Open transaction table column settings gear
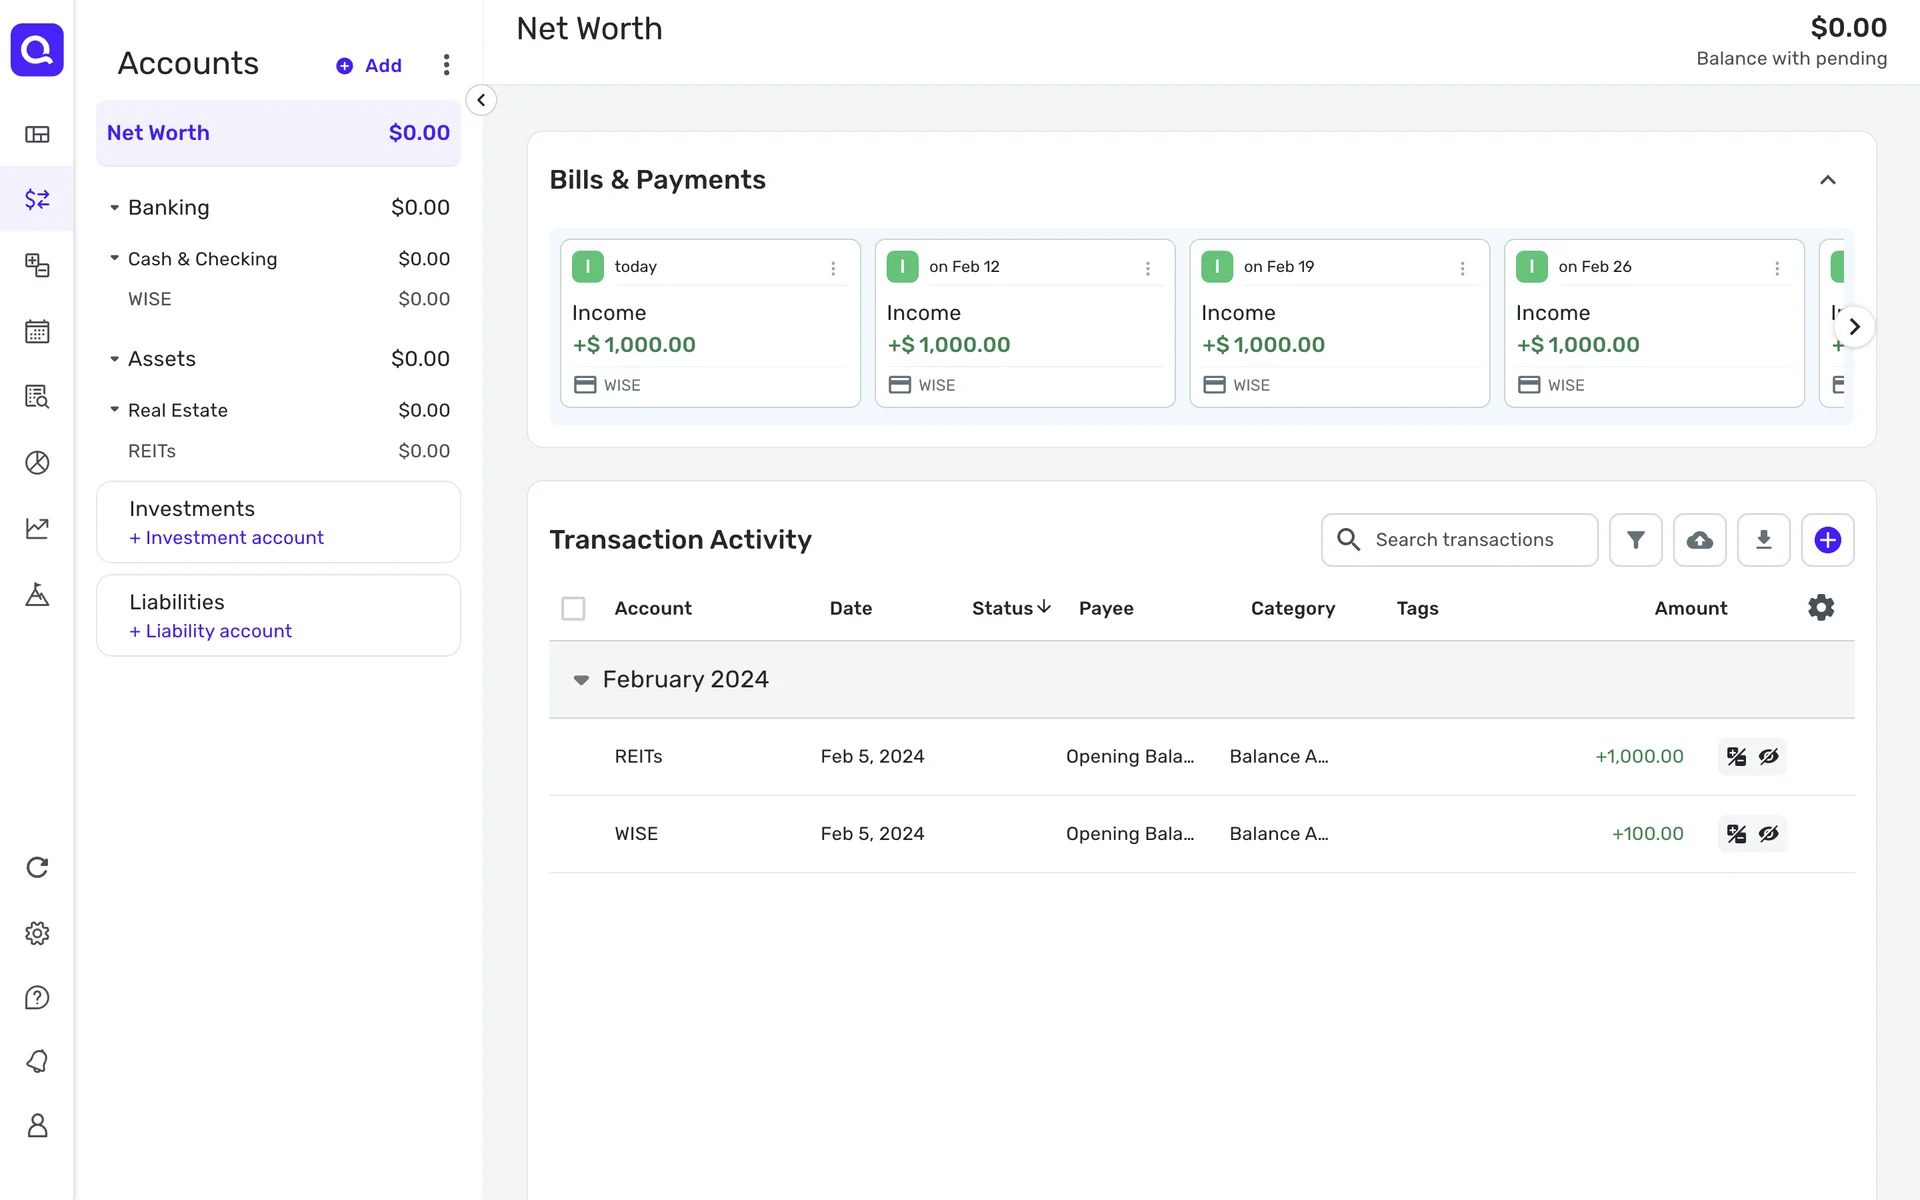The width and height of the screenshot is (1920, 1200). [1820, 608]
